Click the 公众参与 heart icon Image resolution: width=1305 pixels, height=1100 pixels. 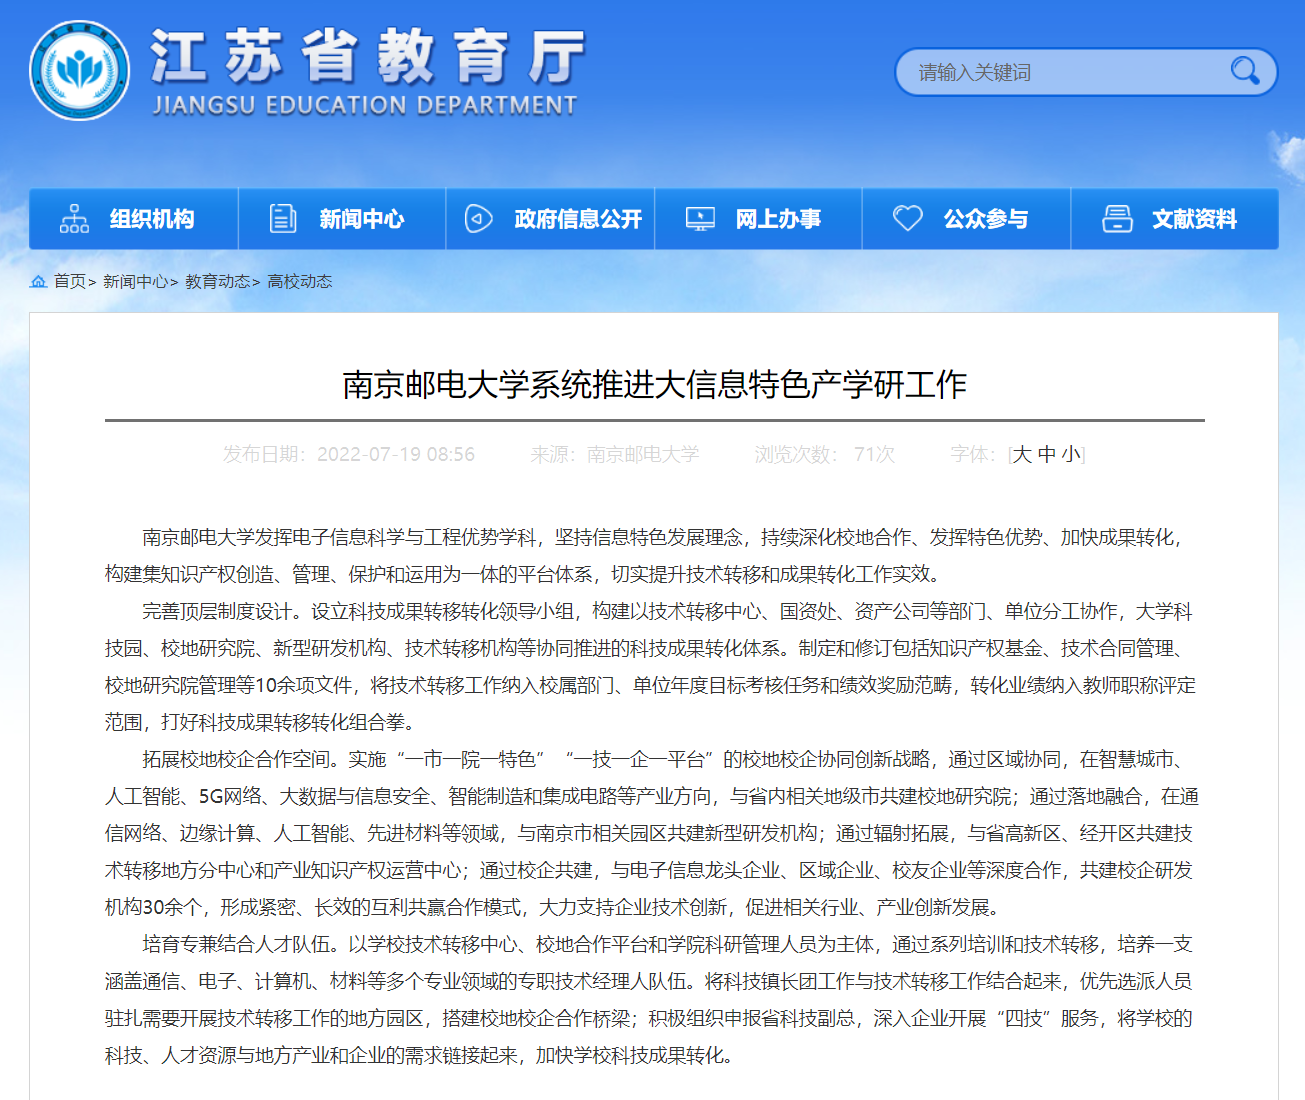tap(907, 219)
